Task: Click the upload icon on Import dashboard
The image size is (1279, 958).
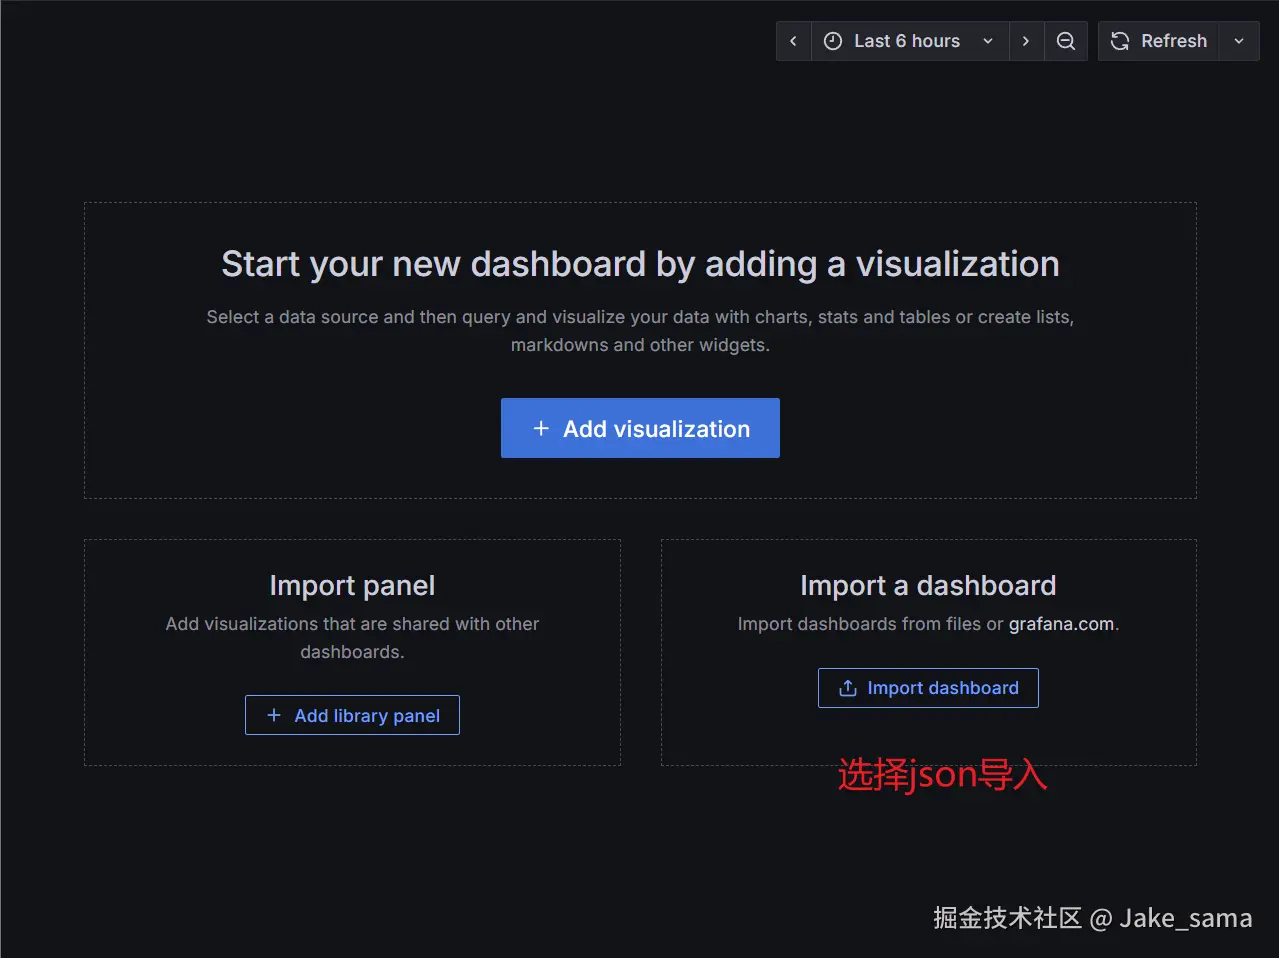Action: tap(846, 688)
